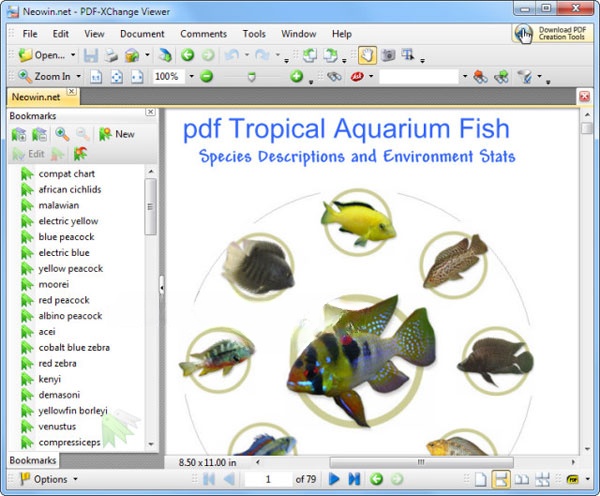The image size is (600, 496).
Task: Click the horizontal document scrollbar
Action: pyautogui.click(x=421, y=462)
